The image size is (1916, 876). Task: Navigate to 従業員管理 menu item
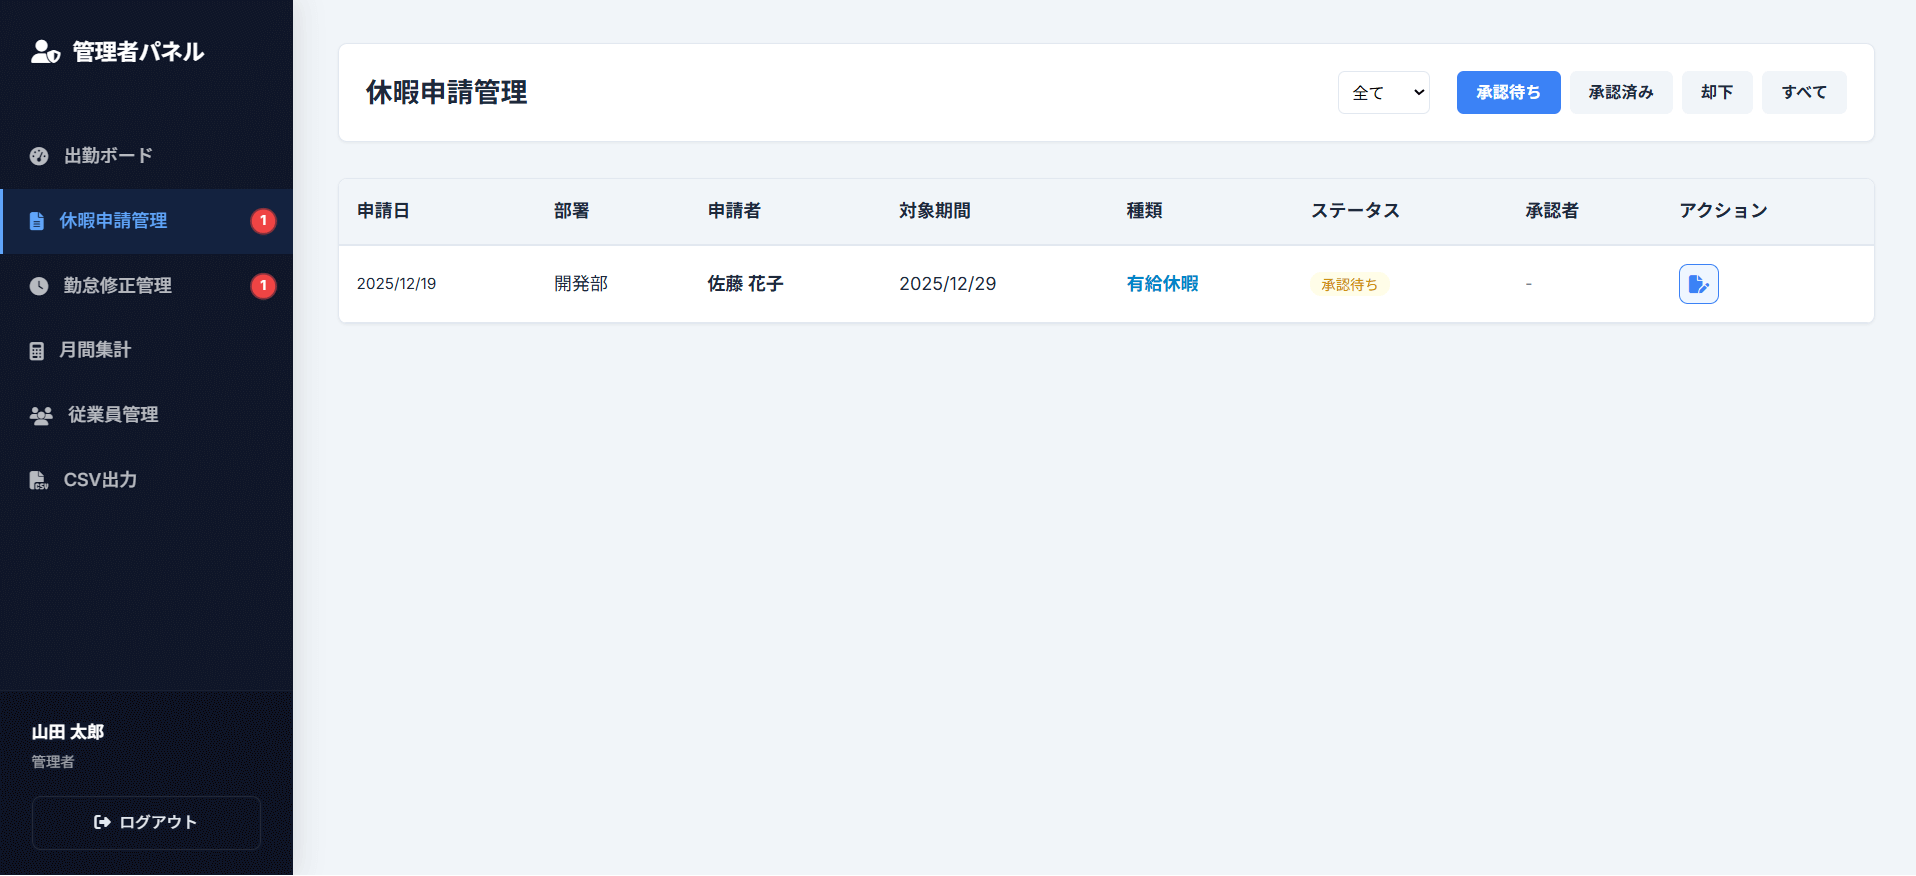[x=113, y=415]
